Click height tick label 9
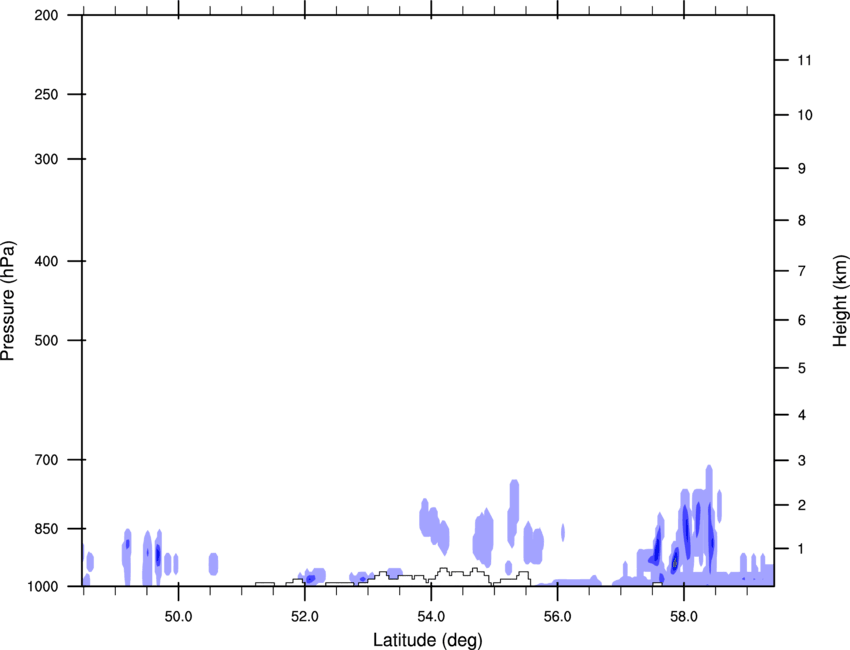 [x=802, y=169]
